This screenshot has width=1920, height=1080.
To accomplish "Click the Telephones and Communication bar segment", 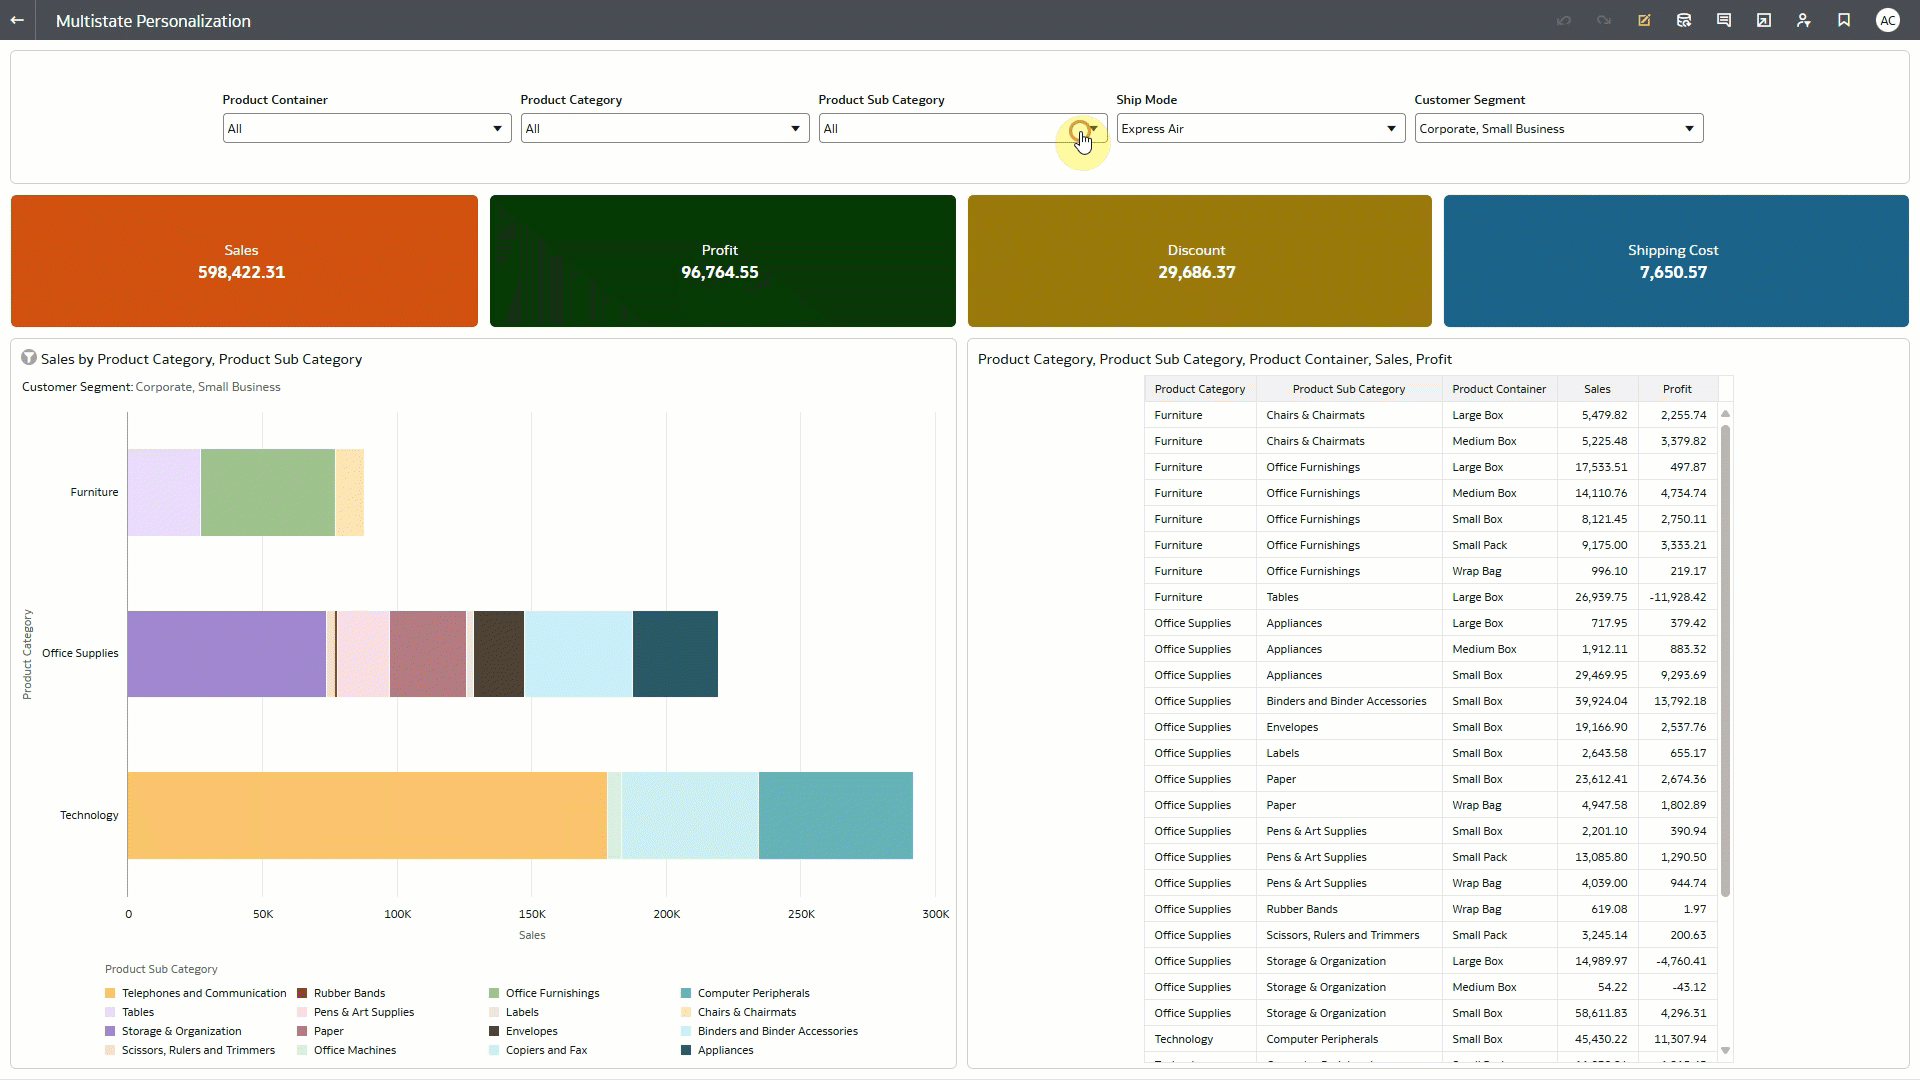I will pos(366,815).
